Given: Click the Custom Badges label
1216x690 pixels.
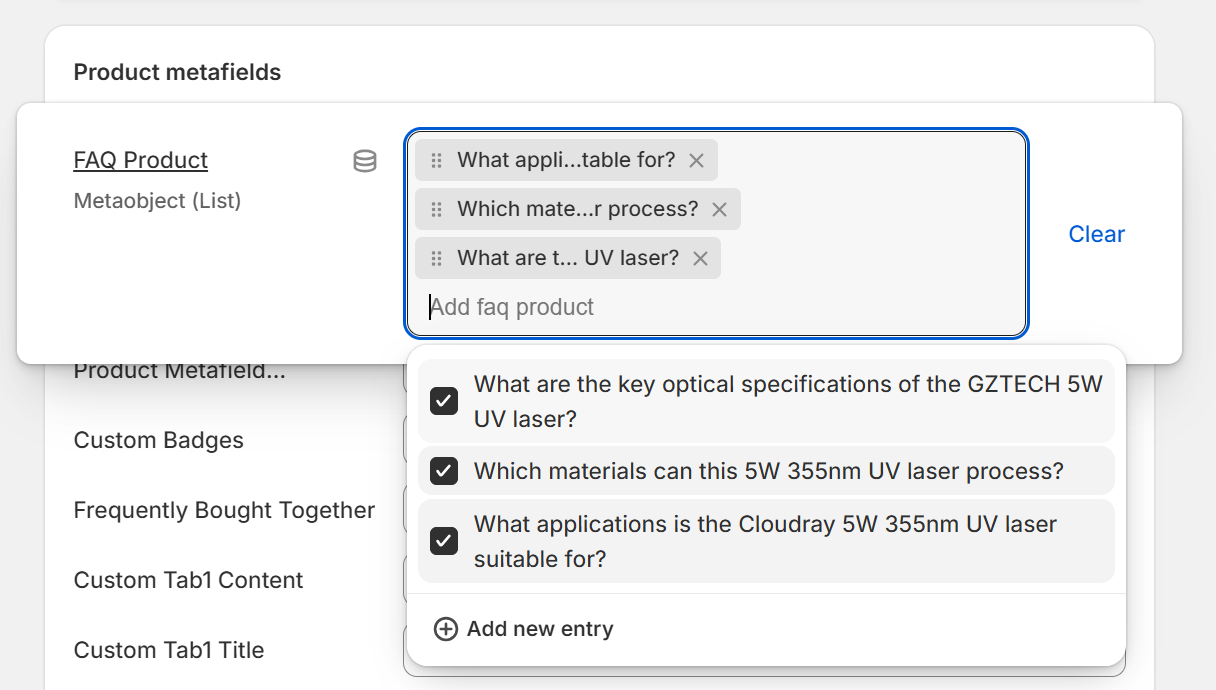Looking at the screenshot, I should pos(159,440).
